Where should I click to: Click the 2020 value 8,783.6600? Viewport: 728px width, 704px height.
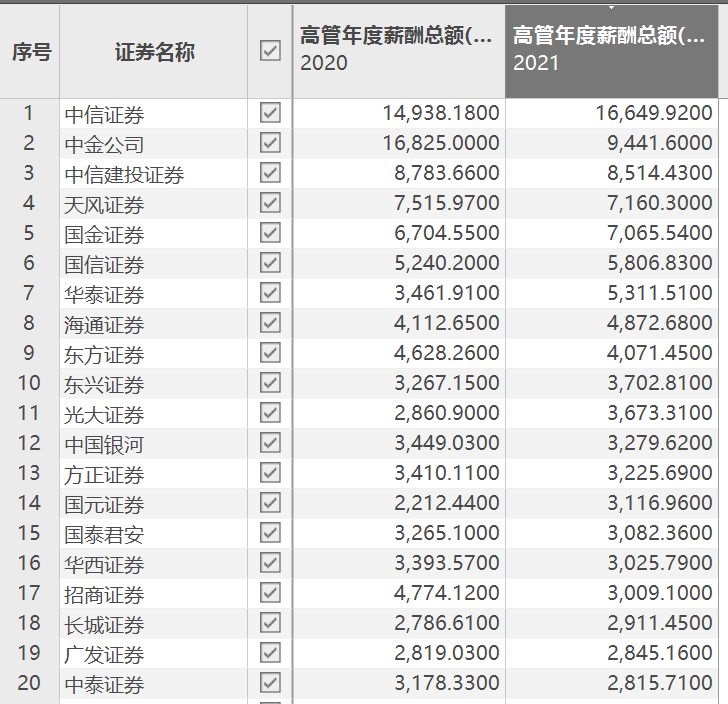tap(447, 173)
